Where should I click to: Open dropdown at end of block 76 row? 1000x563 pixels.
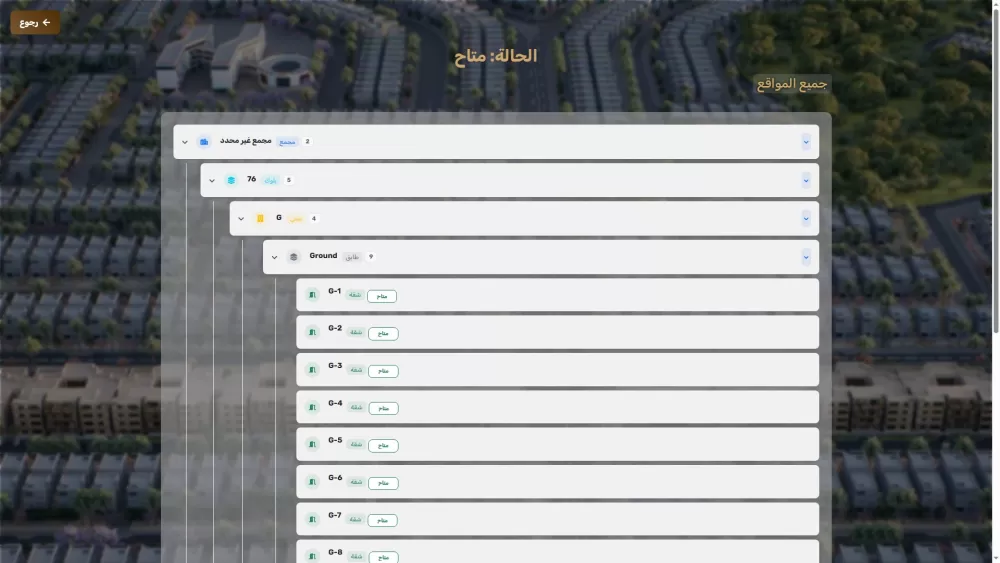pyautogui.click(x=806, y=181)
